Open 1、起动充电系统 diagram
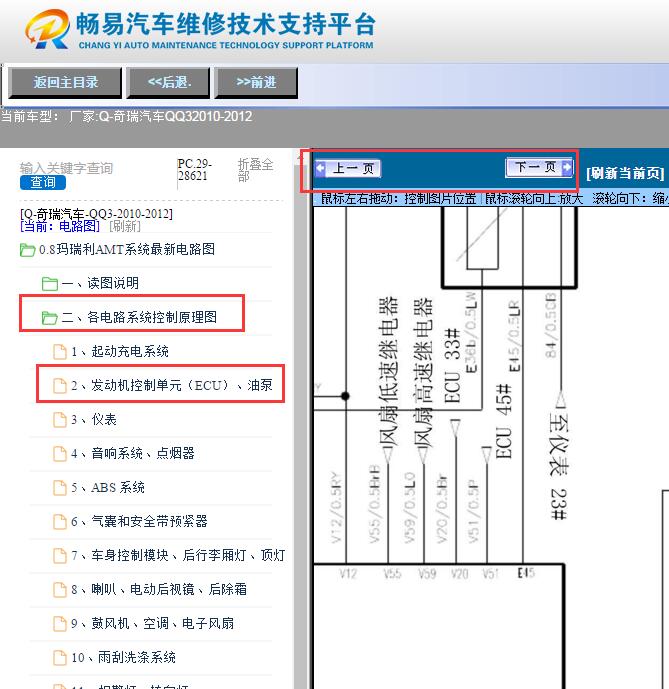Screen dimensions: 669x689 (120, 352)
